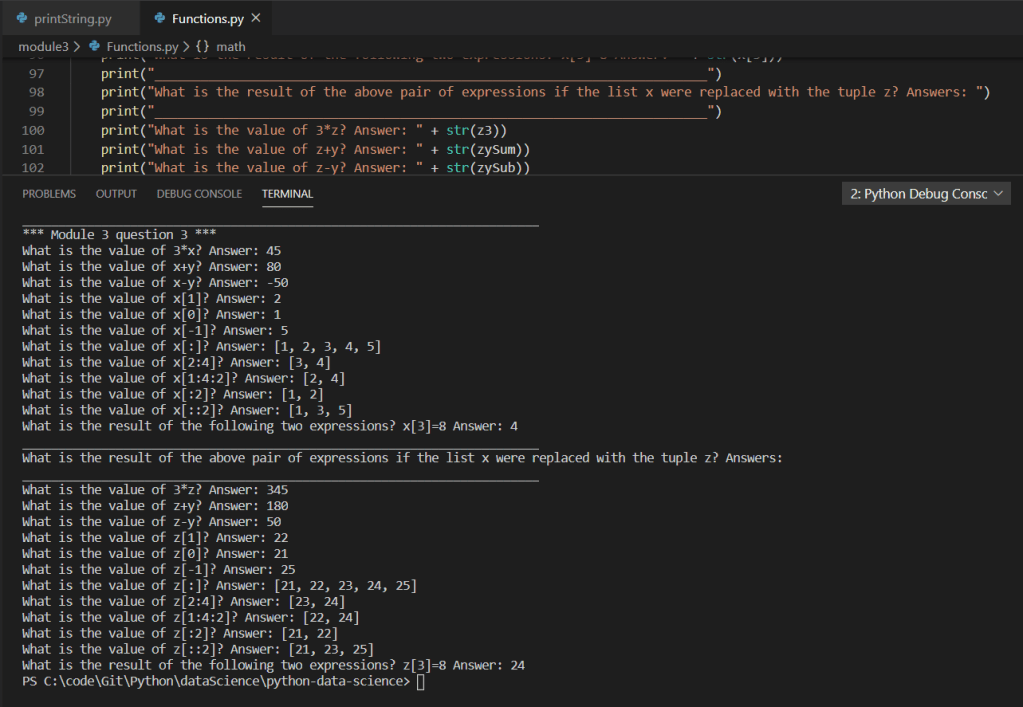Click line number 100 in the gutter
This screenshot has height=707, width=1023.
coord(32,130)
